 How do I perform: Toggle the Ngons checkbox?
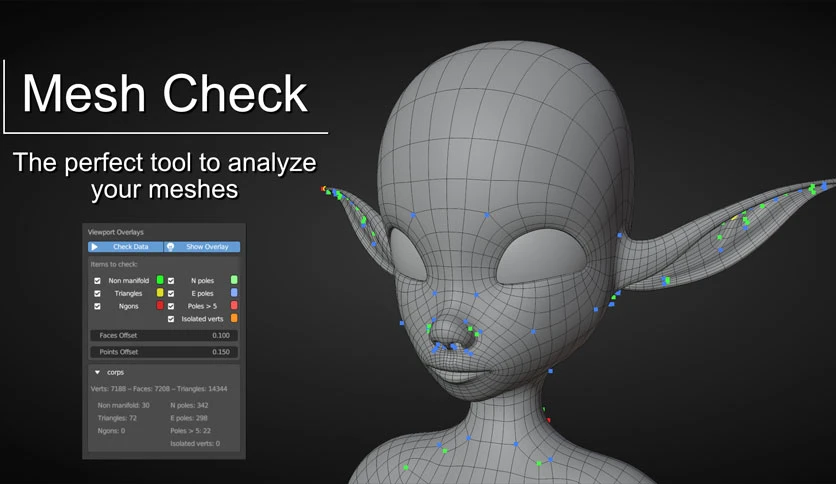click(97, 306)
